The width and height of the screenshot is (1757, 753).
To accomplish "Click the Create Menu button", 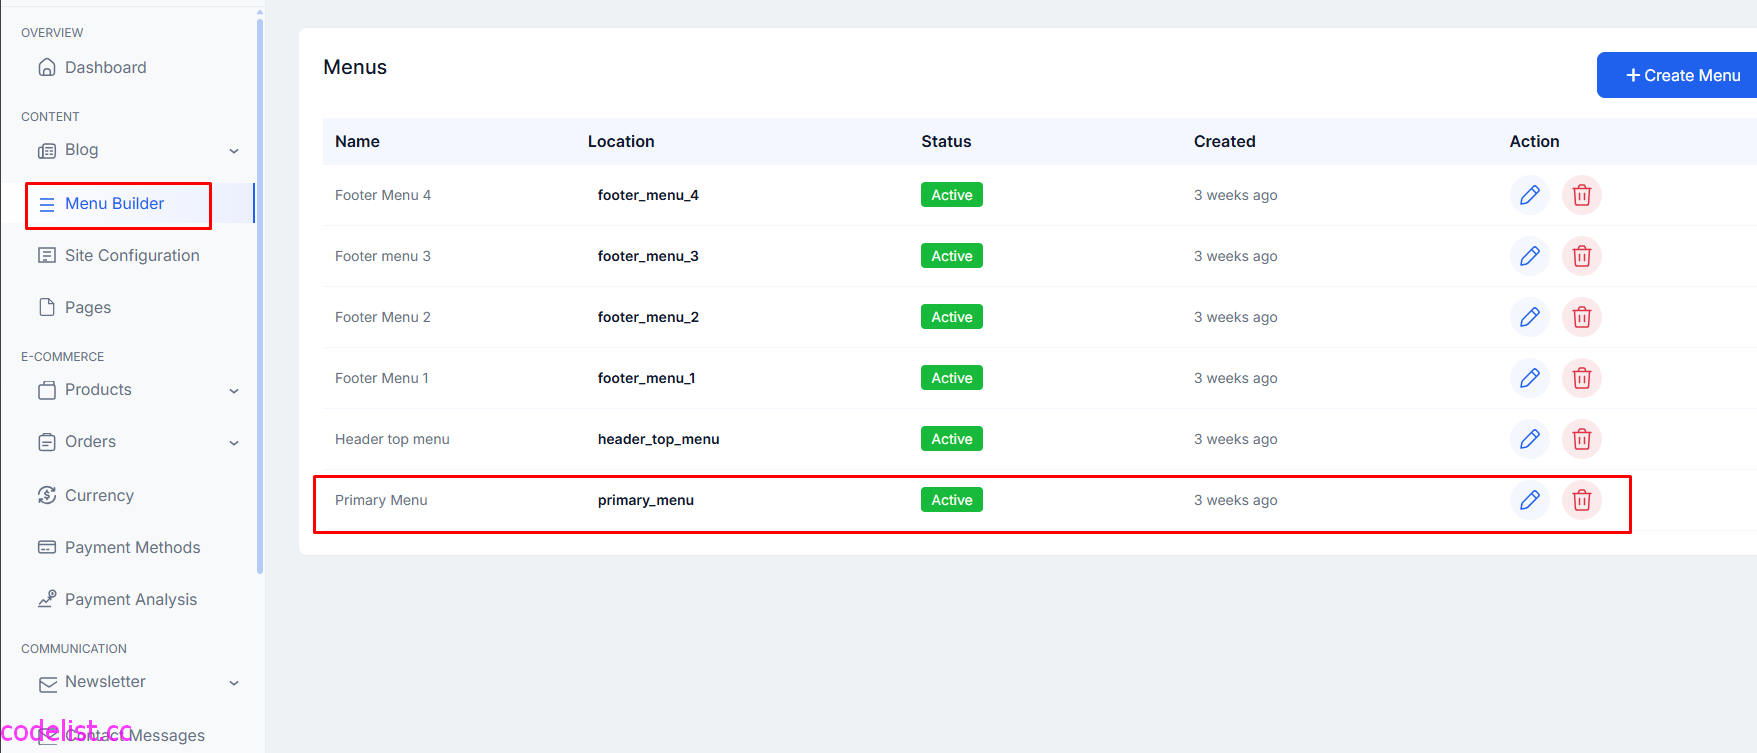I will click(1677, 75).
